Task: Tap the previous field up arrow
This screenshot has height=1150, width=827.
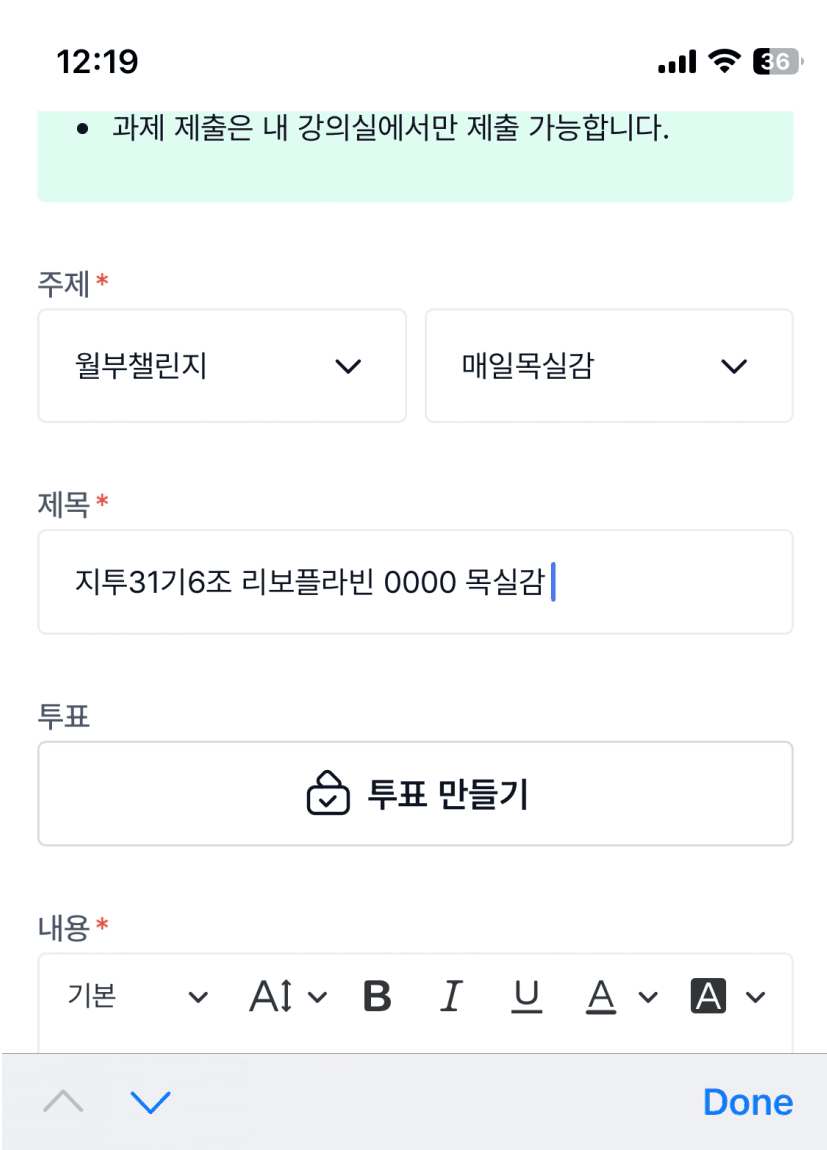Action: click(64, 1102)
